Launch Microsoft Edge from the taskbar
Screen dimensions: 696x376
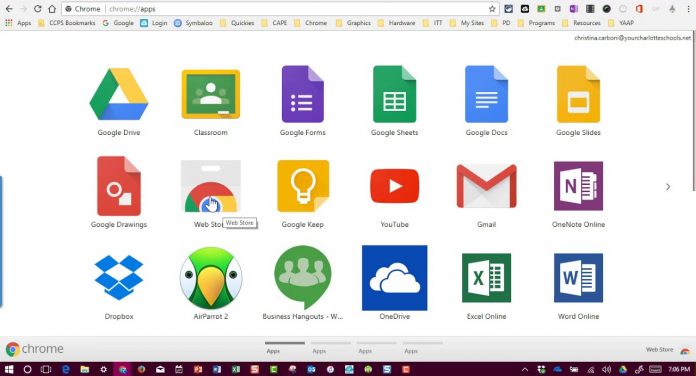(66, 369)
